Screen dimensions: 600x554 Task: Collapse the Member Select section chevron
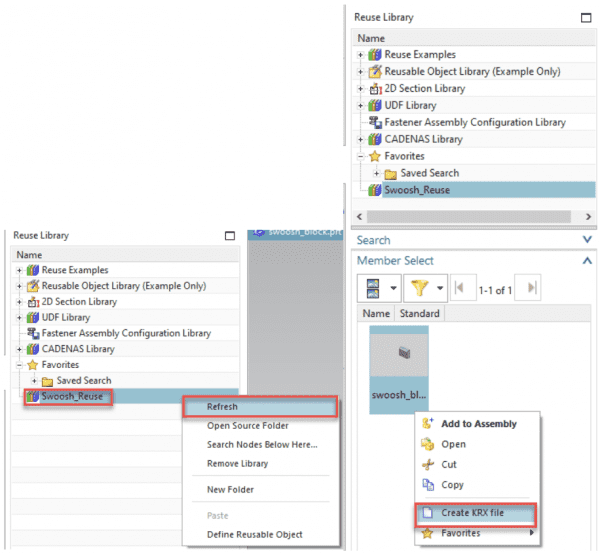pyautogui.click(x=587, y=261)
